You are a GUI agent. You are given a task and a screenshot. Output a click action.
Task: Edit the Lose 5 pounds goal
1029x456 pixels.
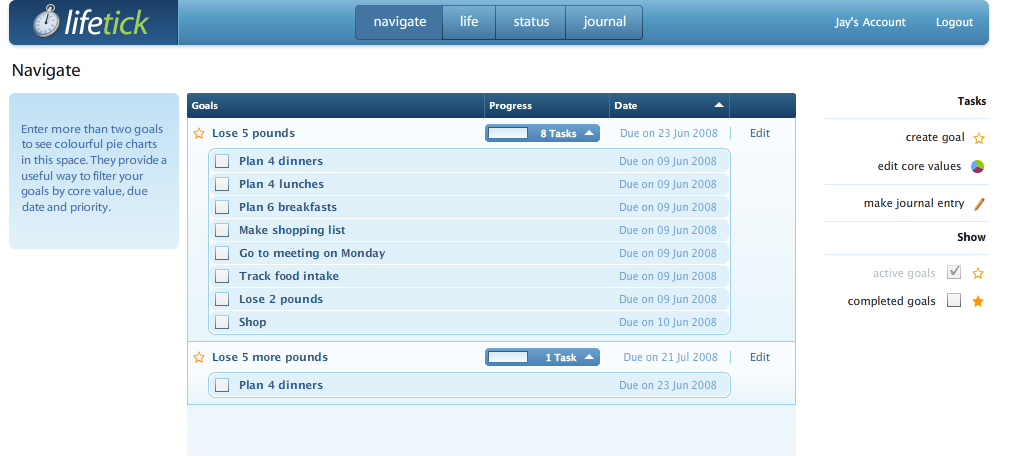pyautogui.click(x=760, y=133)
